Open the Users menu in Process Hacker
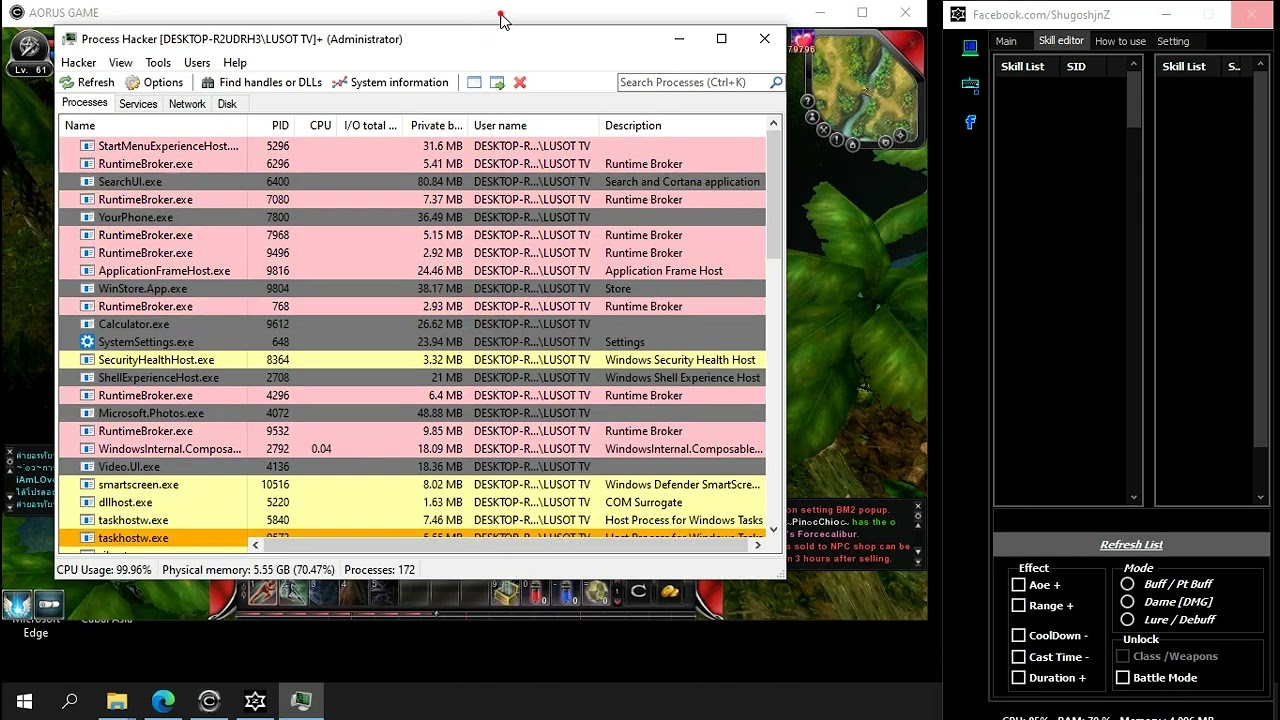Screen dimensions: 1280x720 click(197, 62)
